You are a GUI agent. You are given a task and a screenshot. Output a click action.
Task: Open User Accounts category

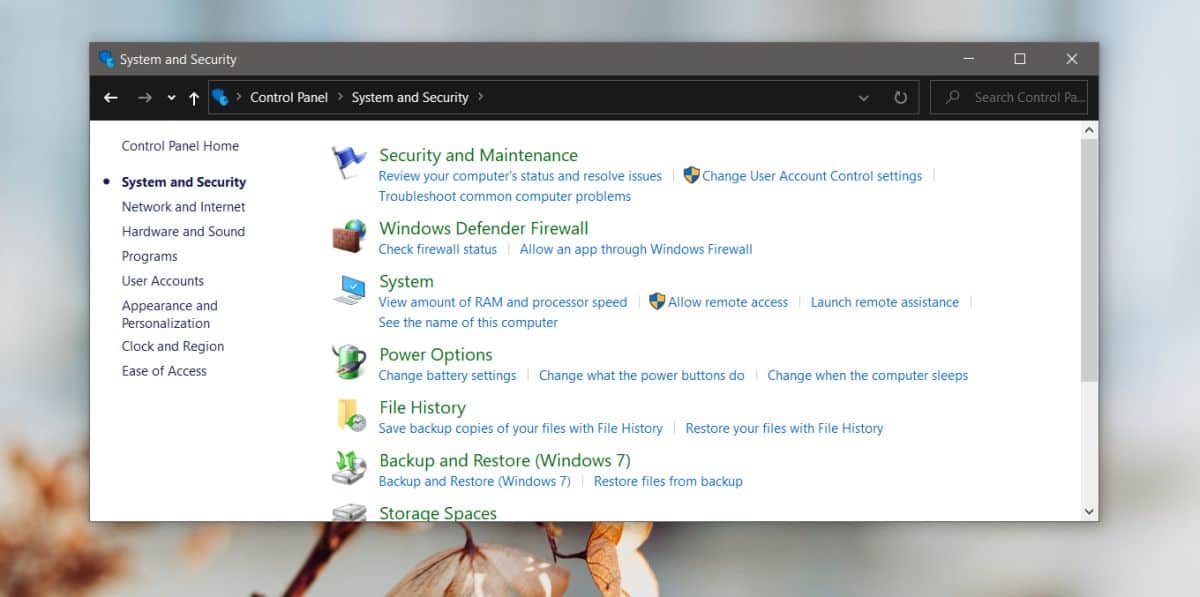pos(162,281)
